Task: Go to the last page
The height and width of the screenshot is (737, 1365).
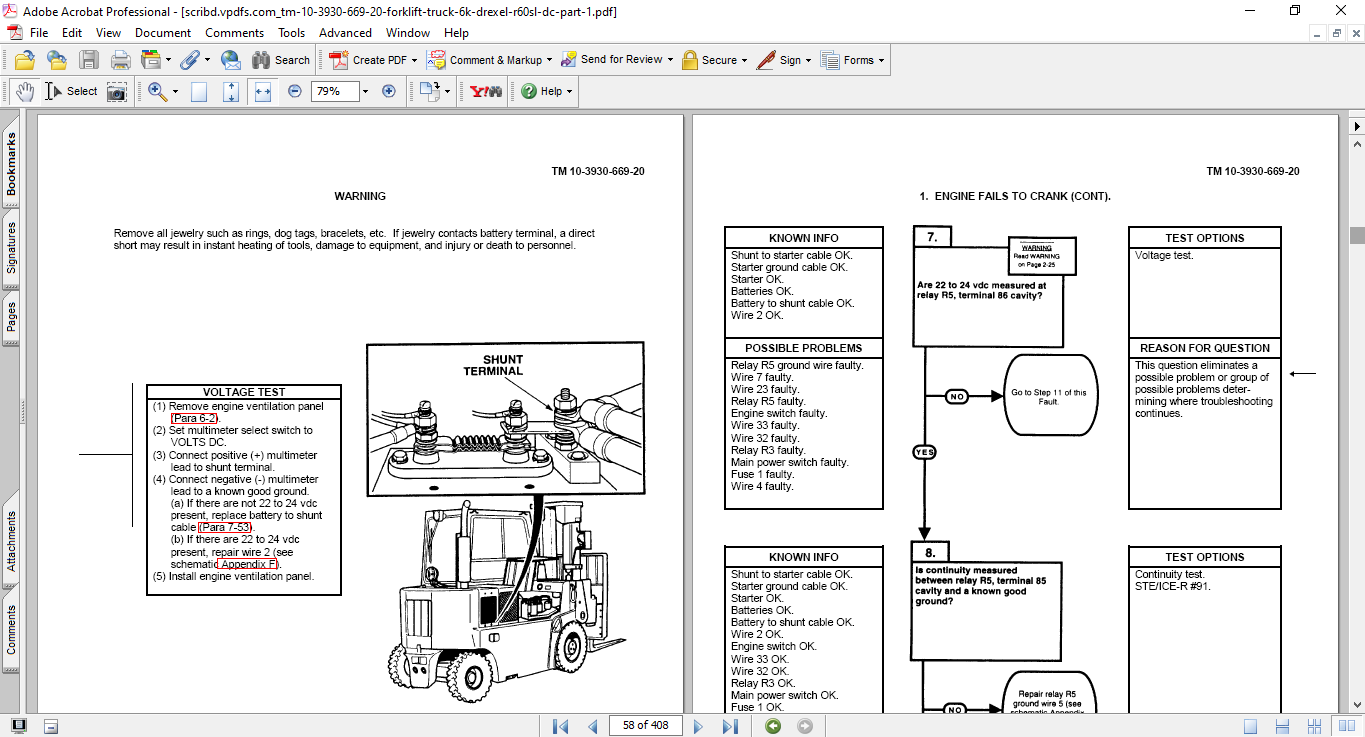Action: coord(730,726)
